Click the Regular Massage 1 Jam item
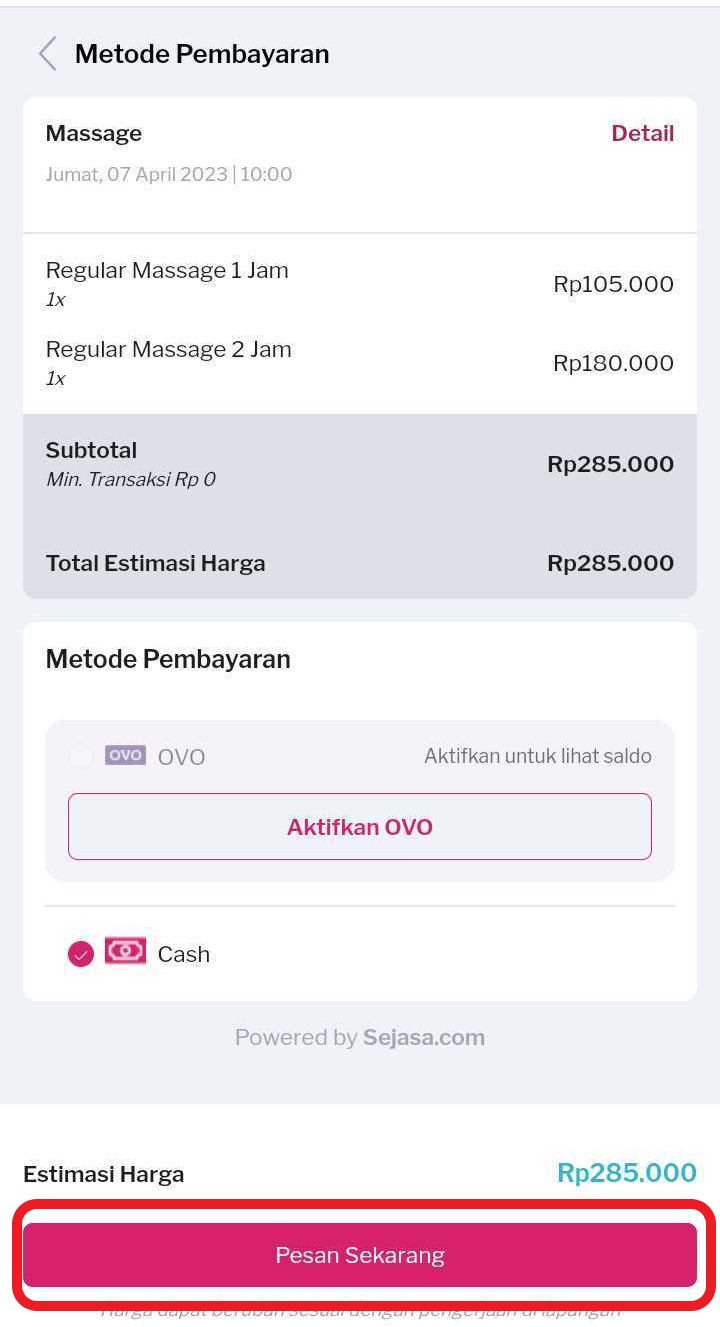The height and width of the screenshot is (1327, 720). [167, 271]
